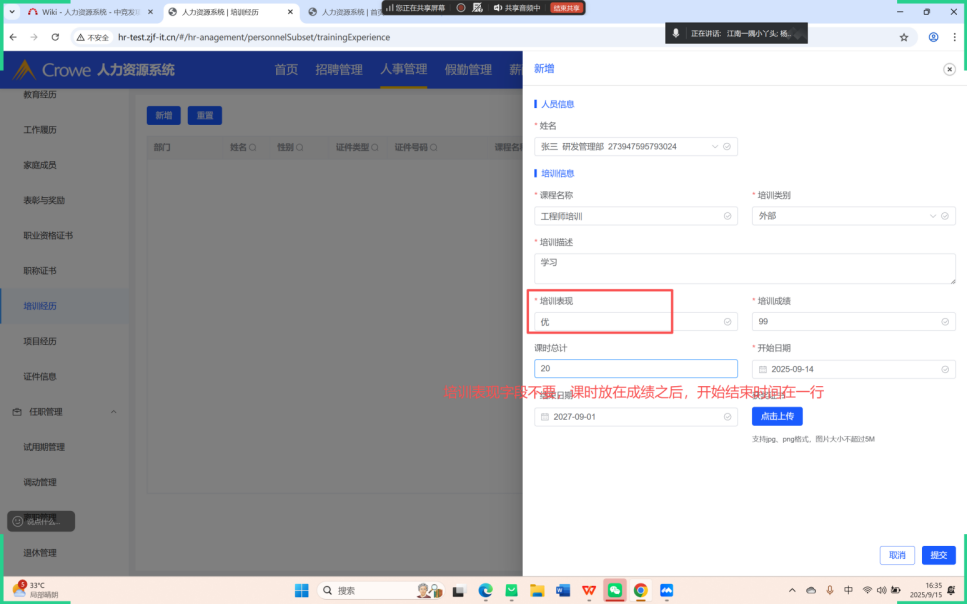Click the search icon beside 证件类型 column header
968x605 pixels.
375,148
